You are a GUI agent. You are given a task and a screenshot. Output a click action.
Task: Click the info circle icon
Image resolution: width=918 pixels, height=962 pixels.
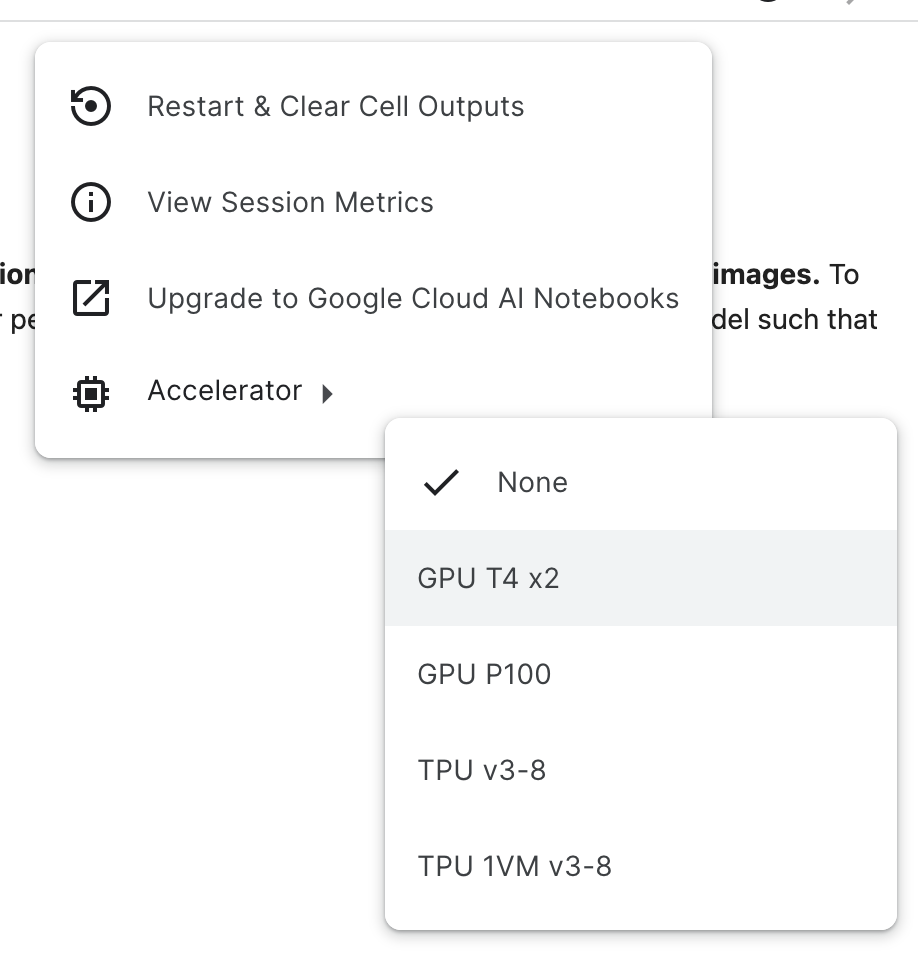[x=91, y=202]
